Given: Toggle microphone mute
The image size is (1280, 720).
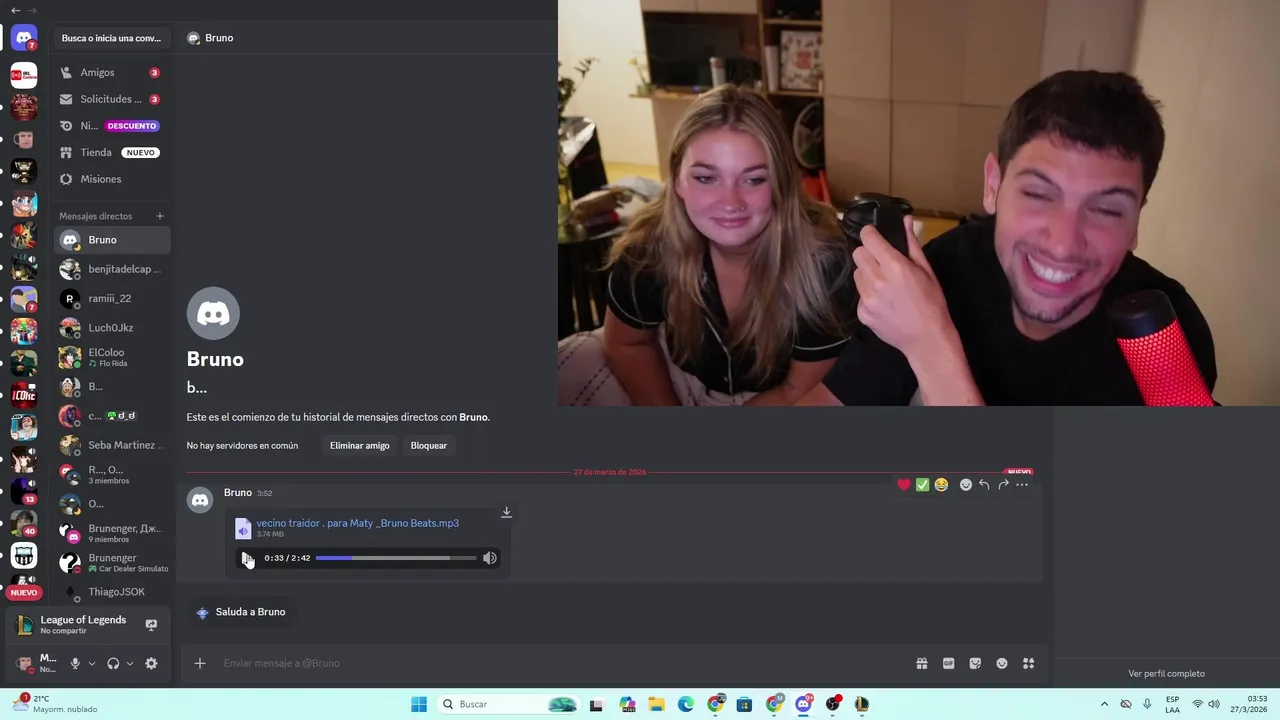Looking at the screenshot, I should click(x=75, y=663).
